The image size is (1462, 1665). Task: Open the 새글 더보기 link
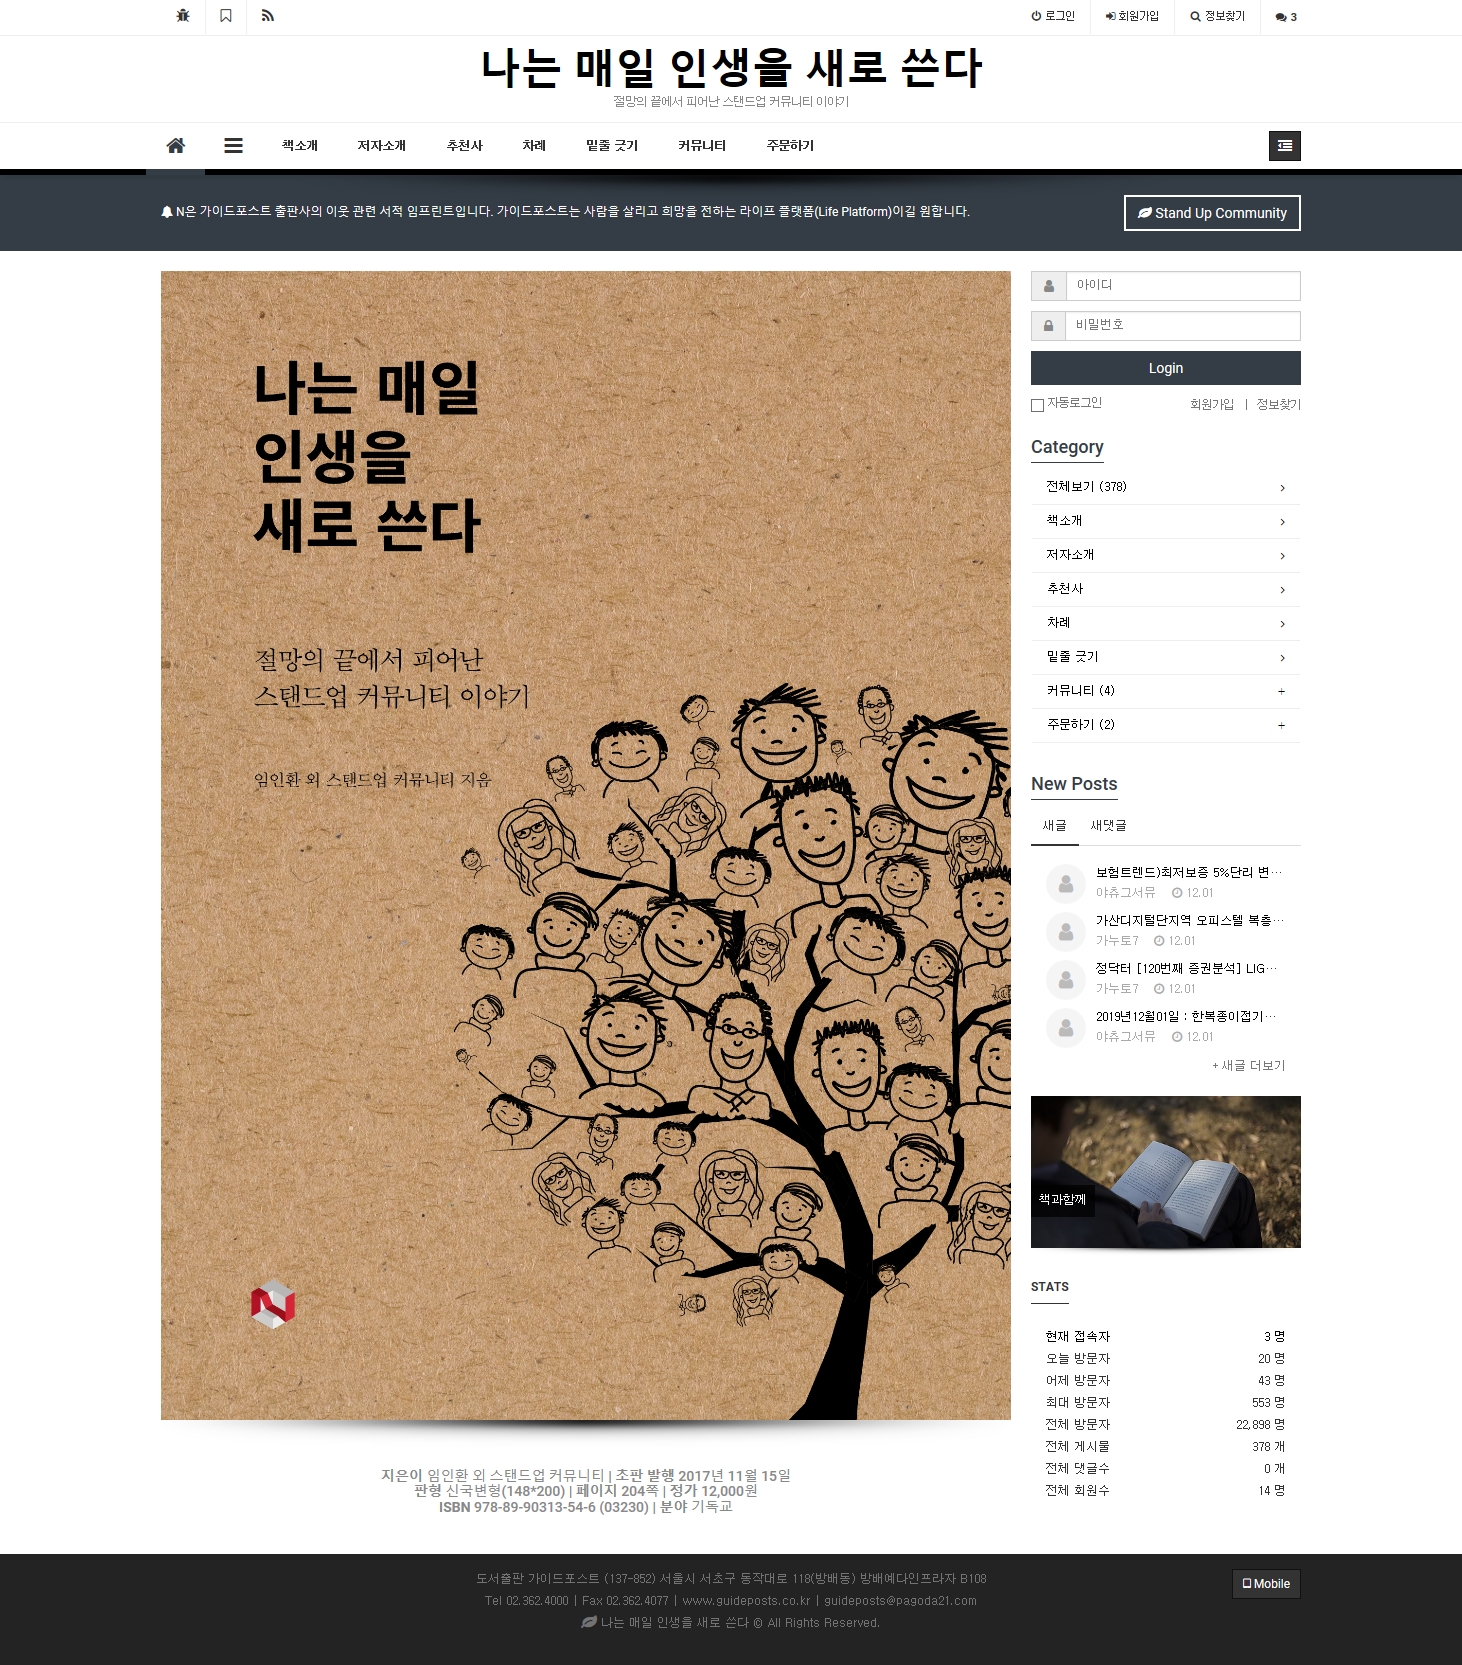click(1248, 1066)
